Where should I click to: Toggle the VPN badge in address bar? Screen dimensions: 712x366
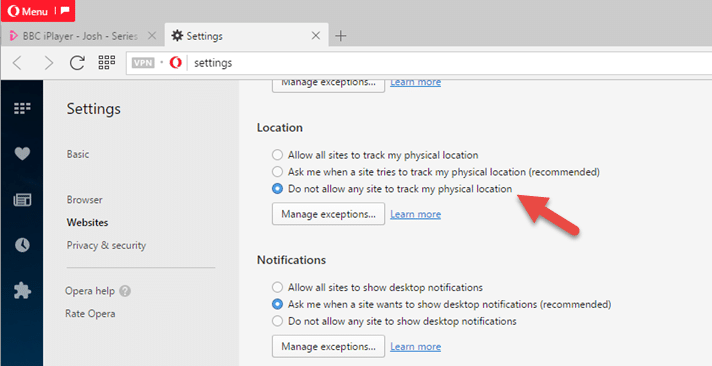coord(143,63)
